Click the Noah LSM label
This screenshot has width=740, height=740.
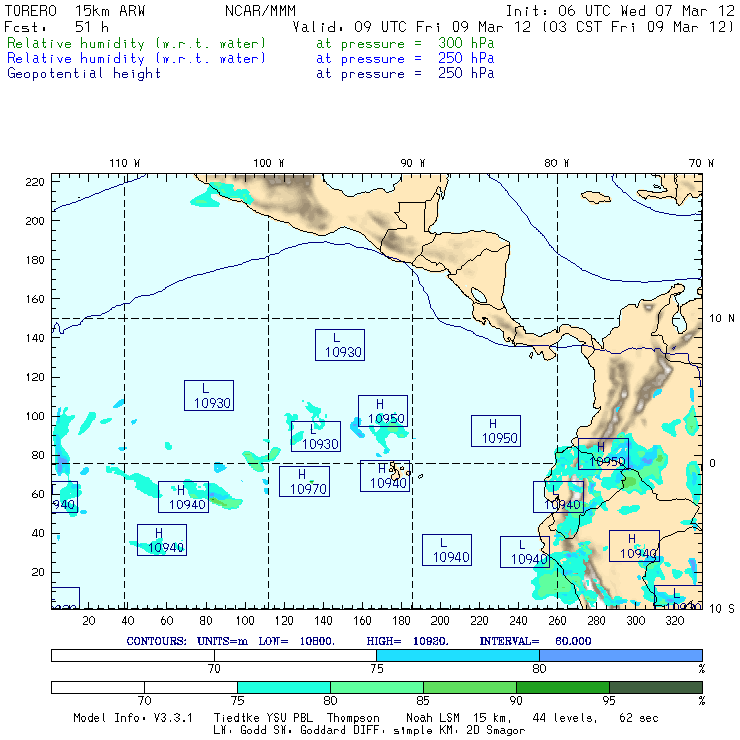pyautogui.click(x=433, y=718)
